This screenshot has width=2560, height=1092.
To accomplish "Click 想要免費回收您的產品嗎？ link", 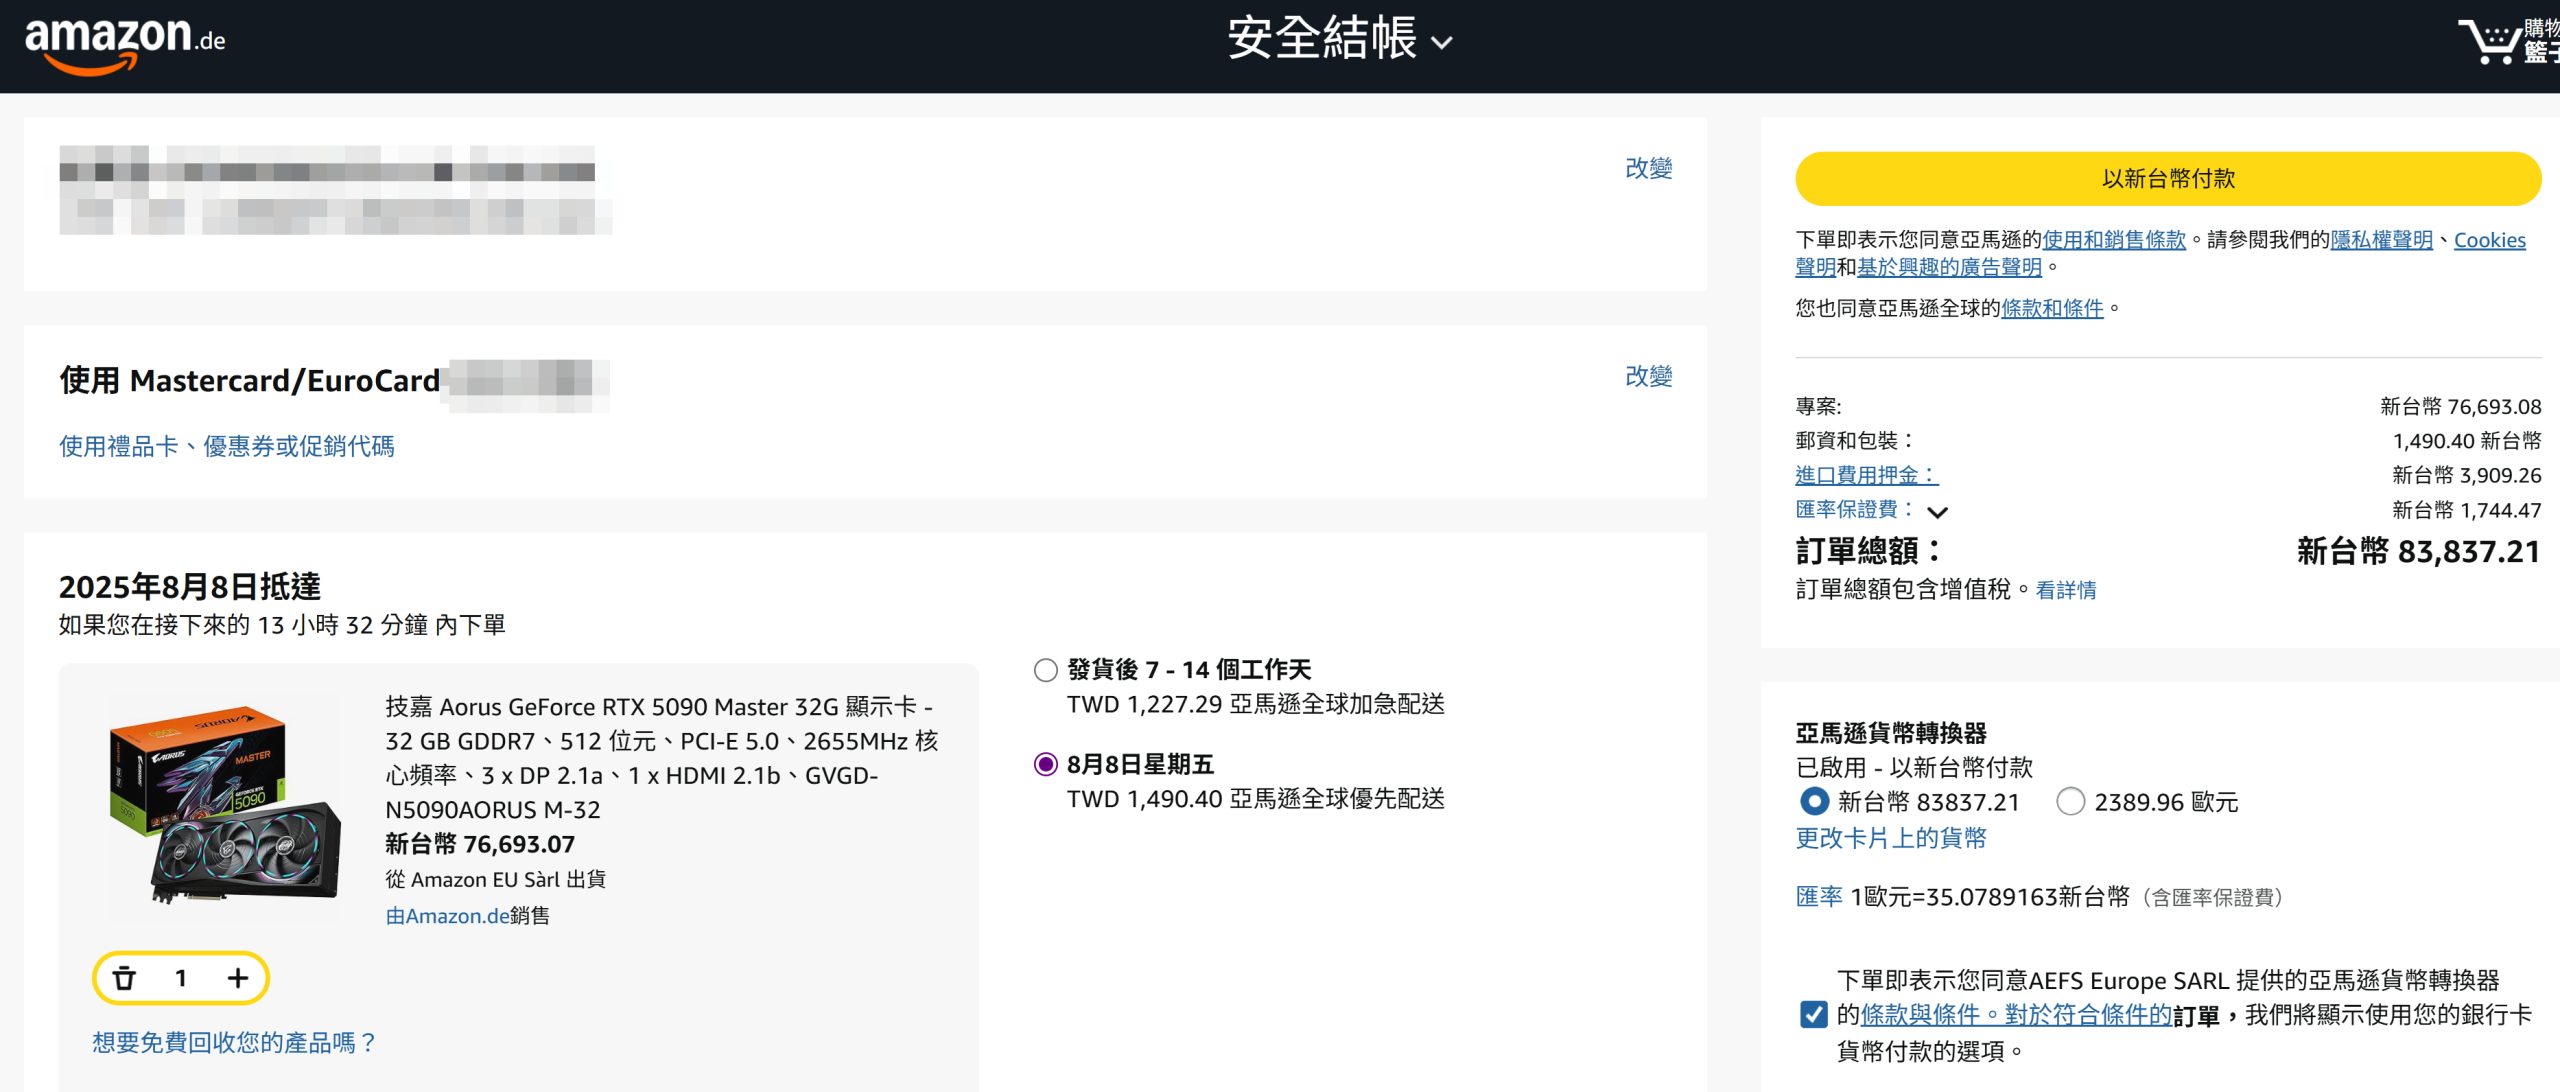I will 235,1043.
